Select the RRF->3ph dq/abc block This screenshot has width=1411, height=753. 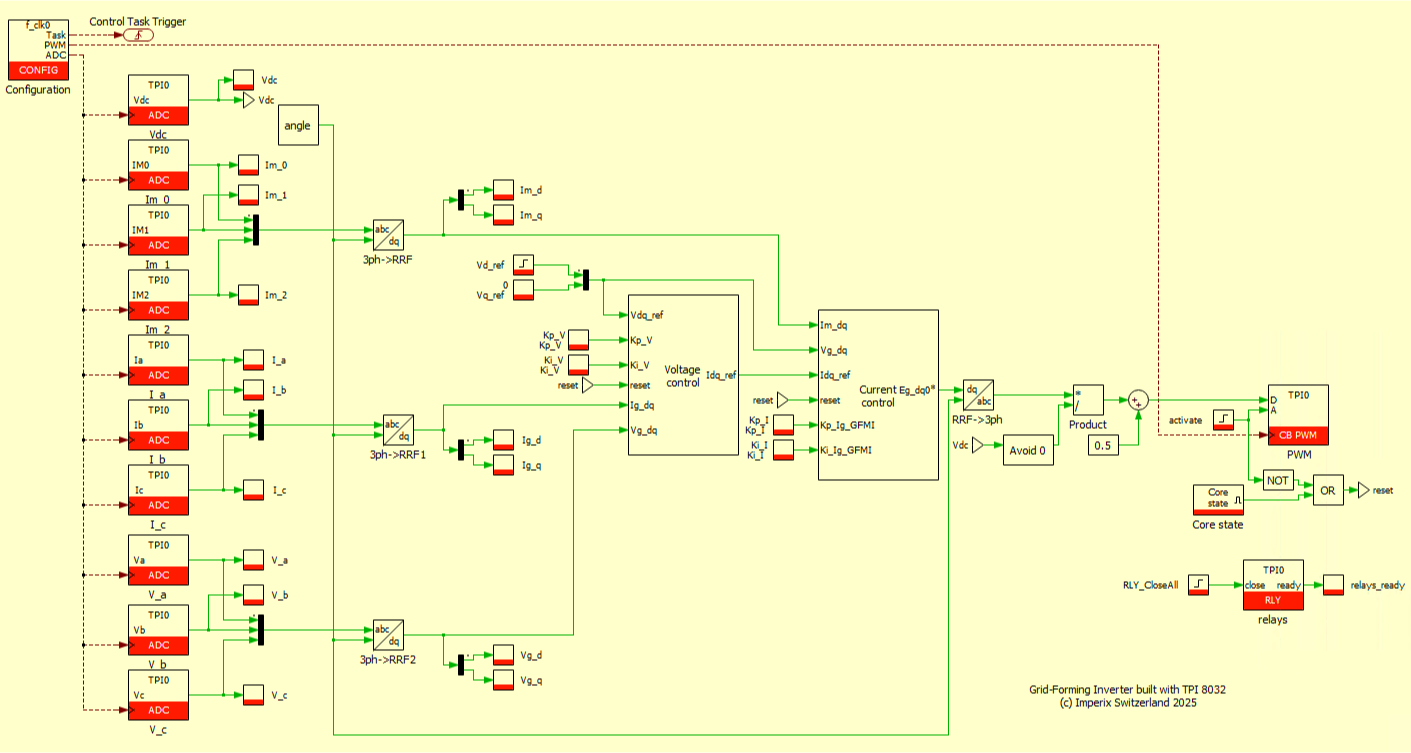[x=977, y=393]
